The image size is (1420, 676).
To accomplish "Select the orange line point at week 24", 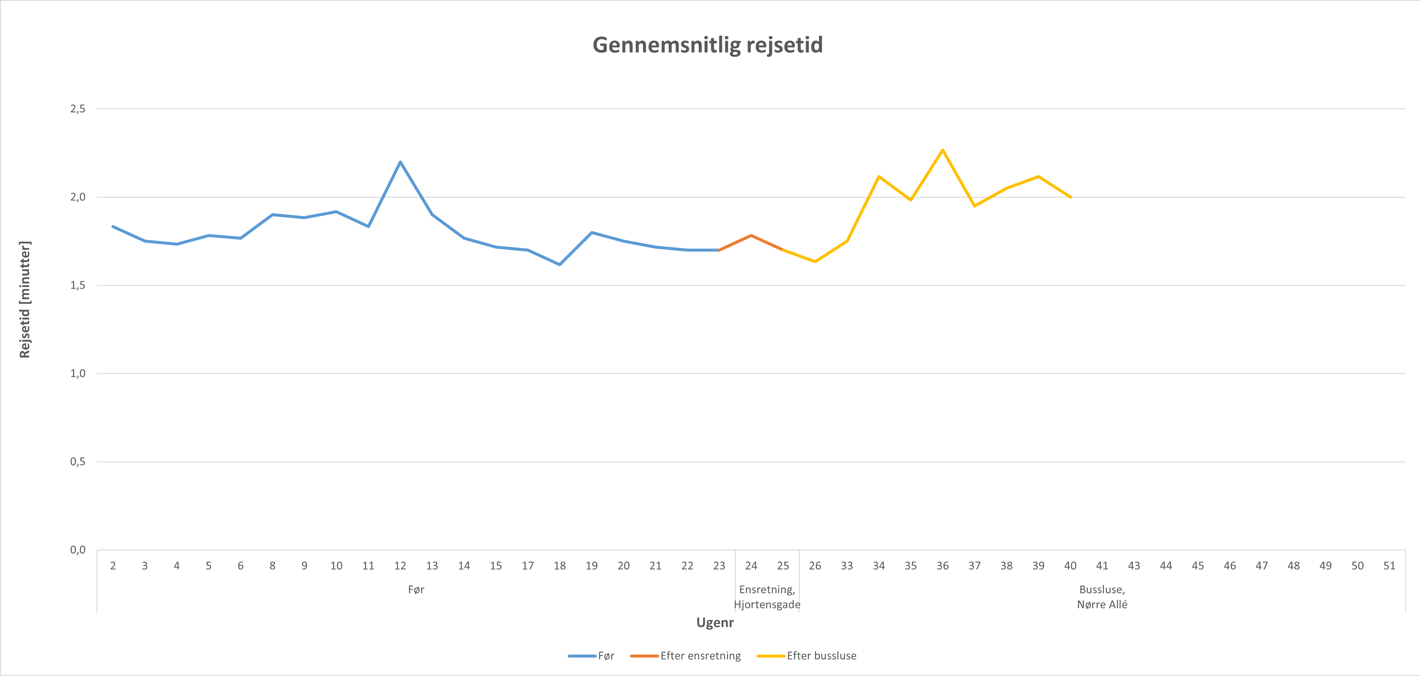I will click(751, 236).
